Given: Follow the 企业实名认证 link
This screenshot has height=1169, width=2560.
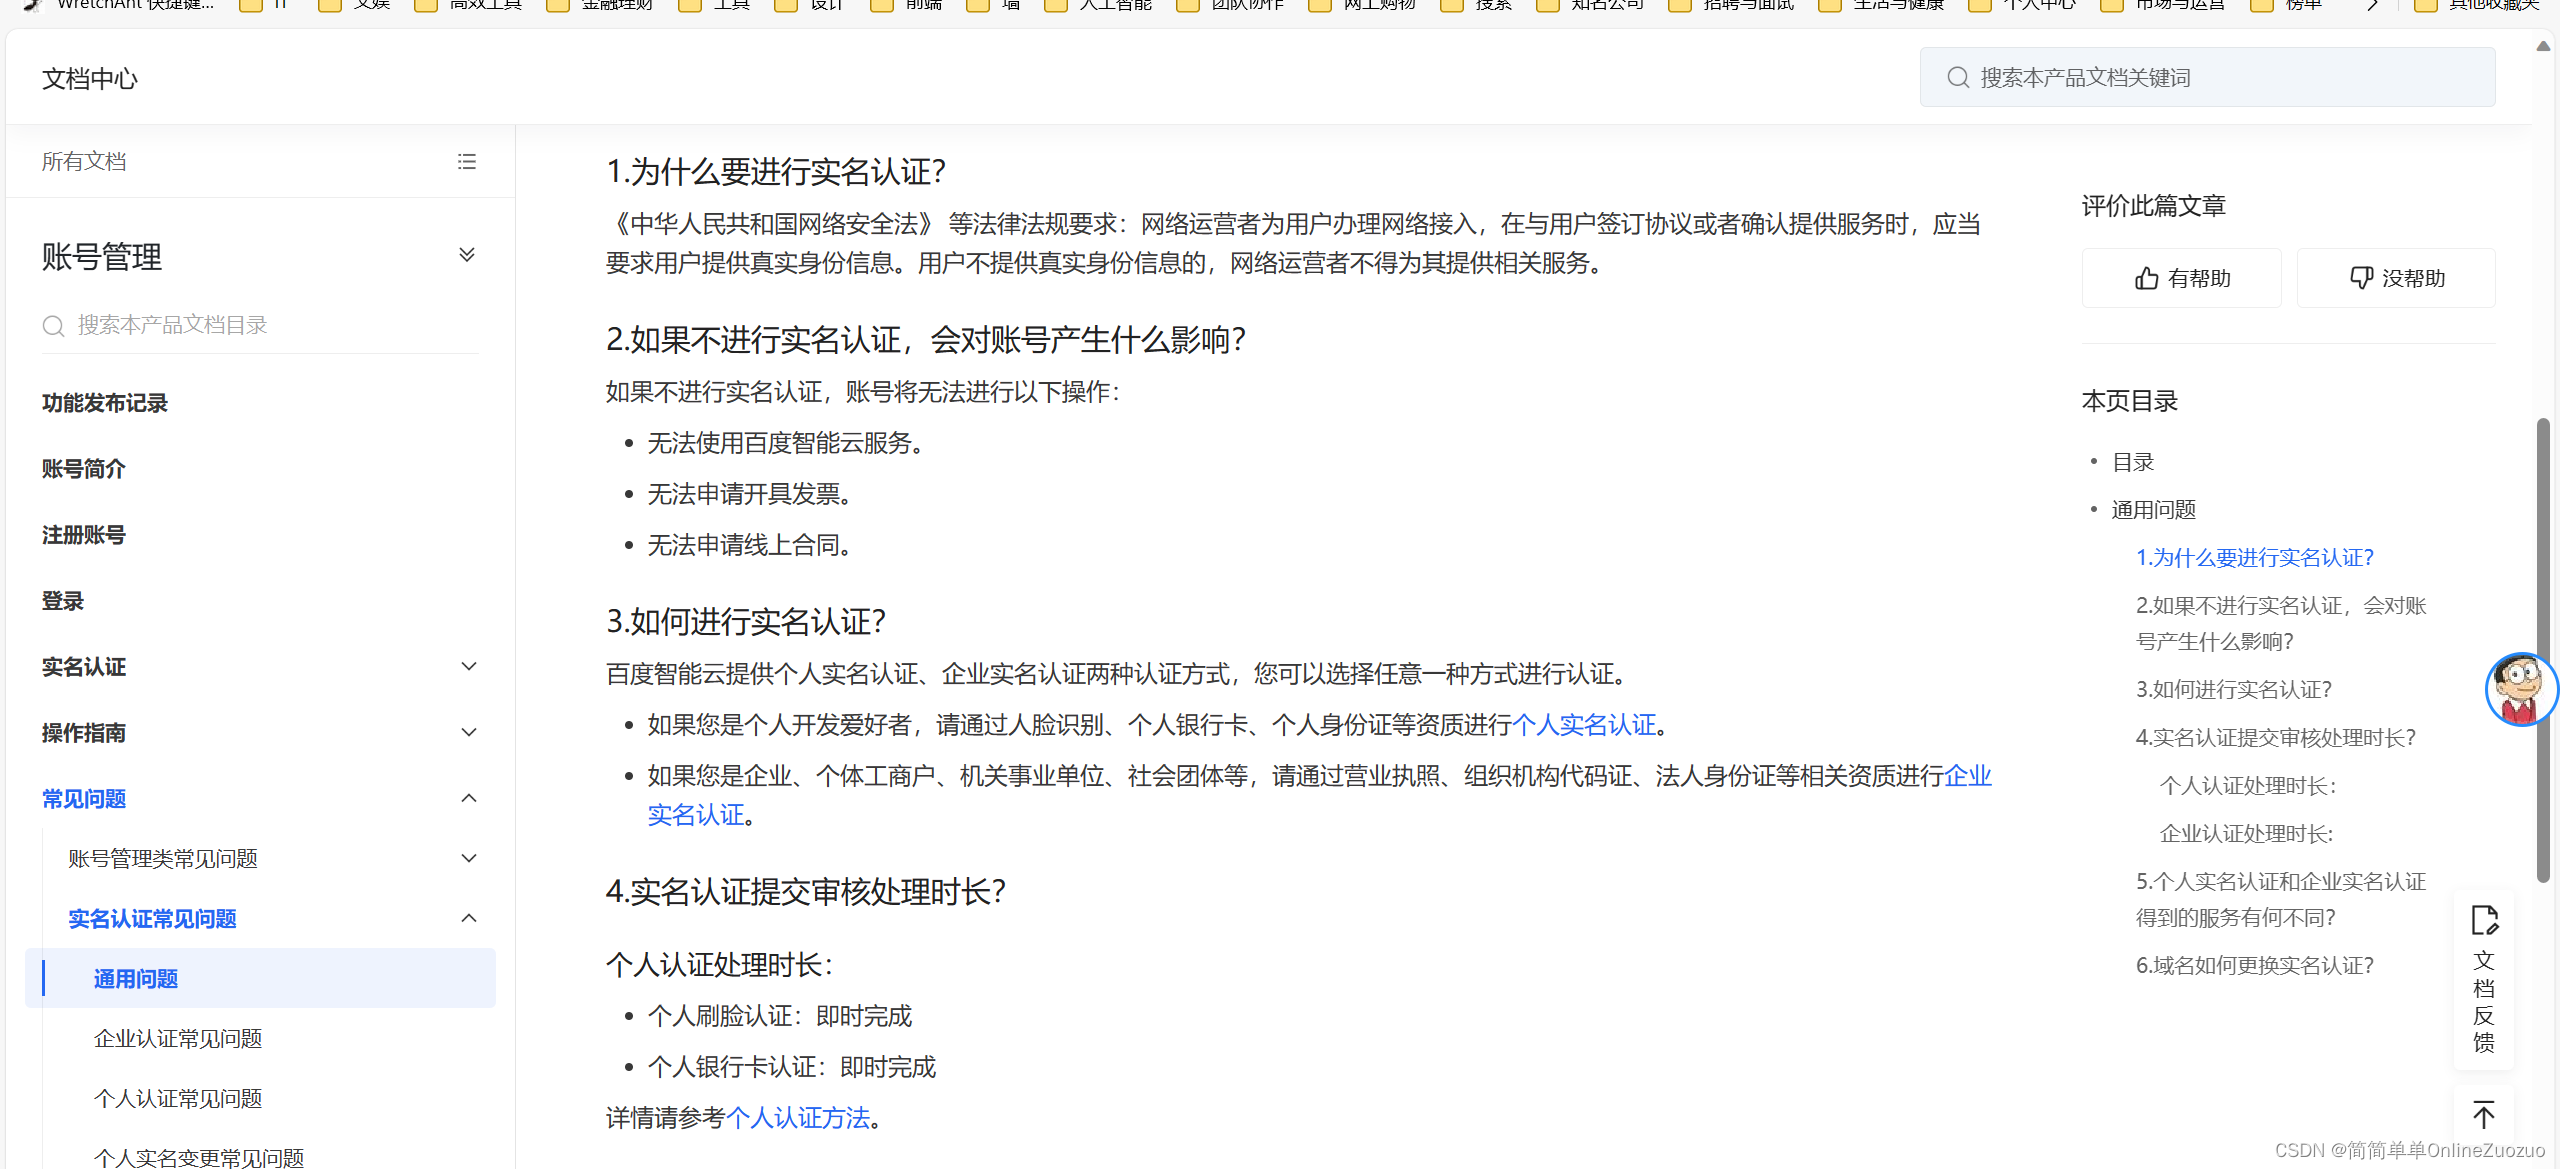Looking at the screenshot, I should click(1968, 776).
